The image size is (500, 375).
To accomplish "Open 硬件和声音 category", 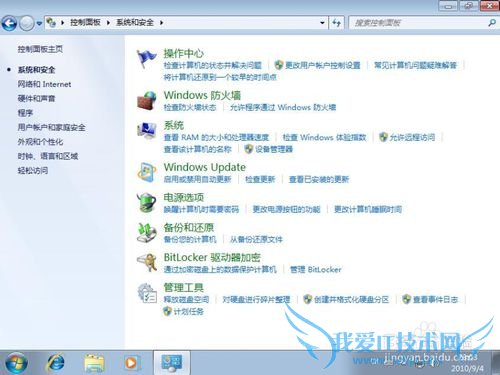I will coord(36,99).
